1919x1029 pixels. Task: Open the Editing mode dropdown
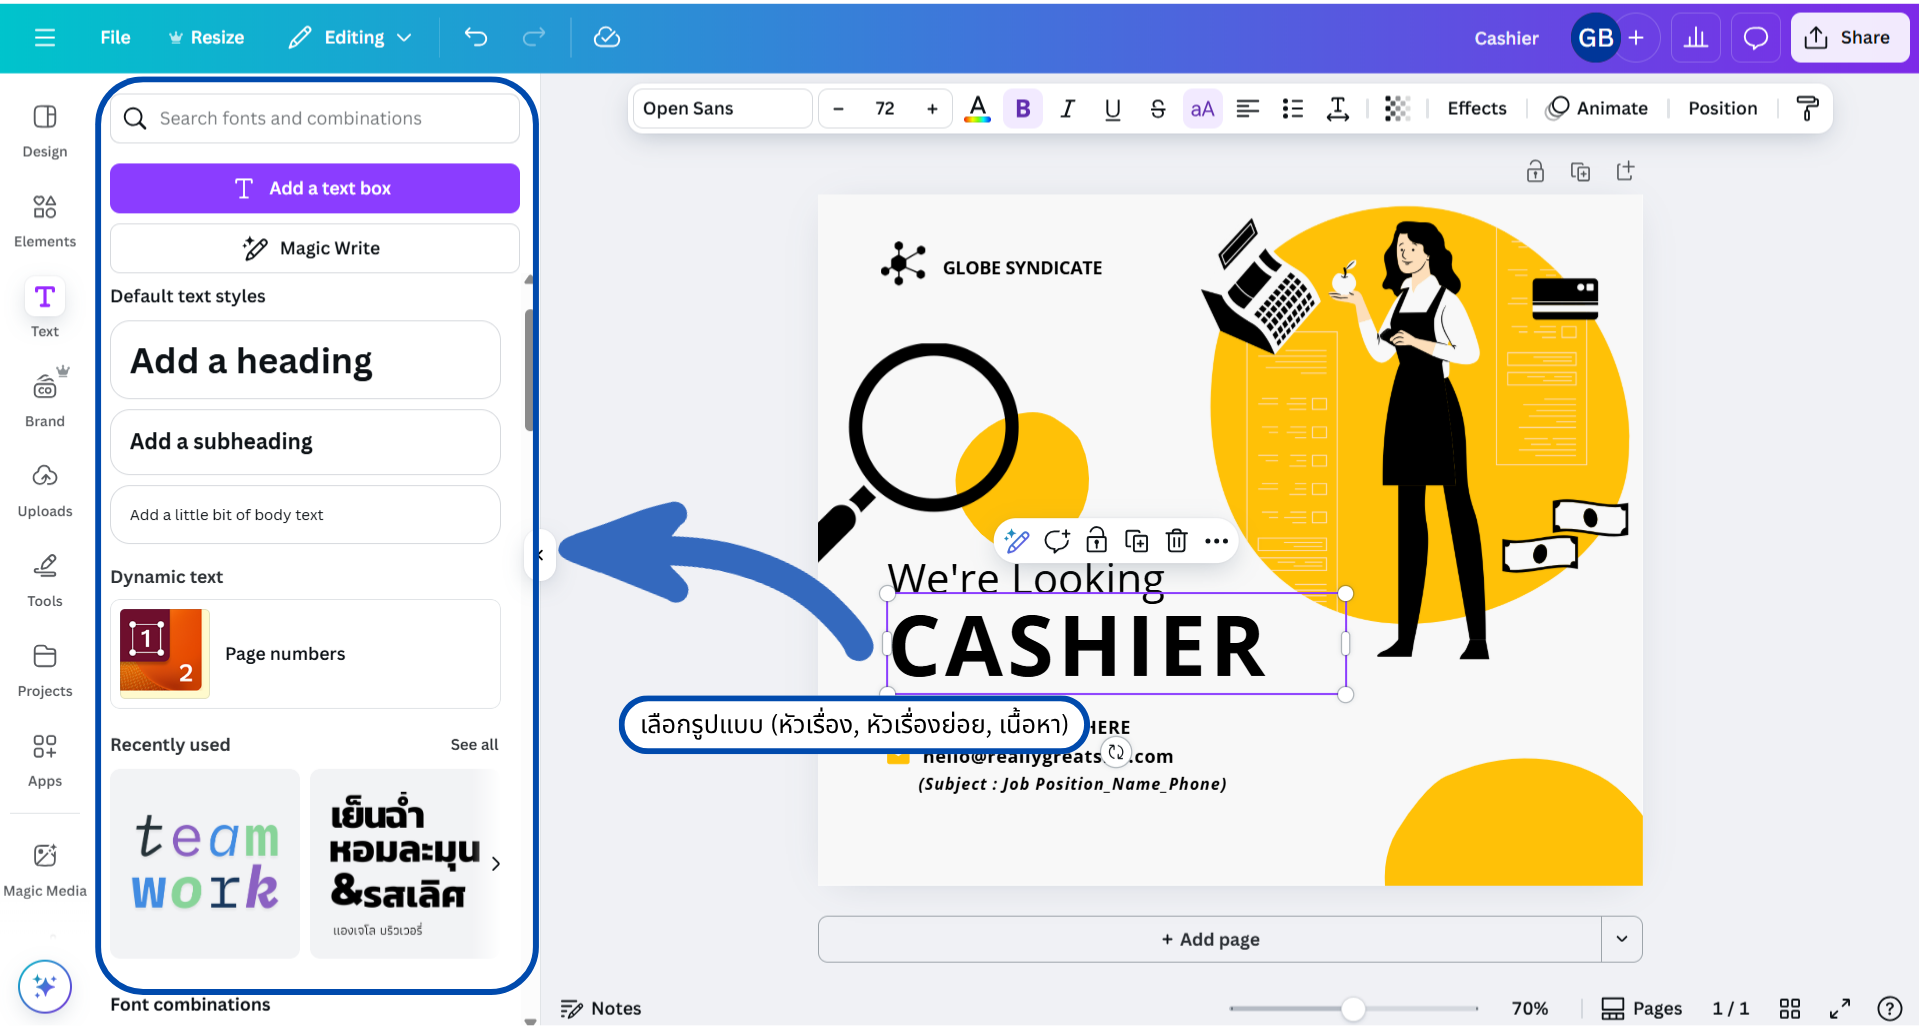click(x=351, y=38)
